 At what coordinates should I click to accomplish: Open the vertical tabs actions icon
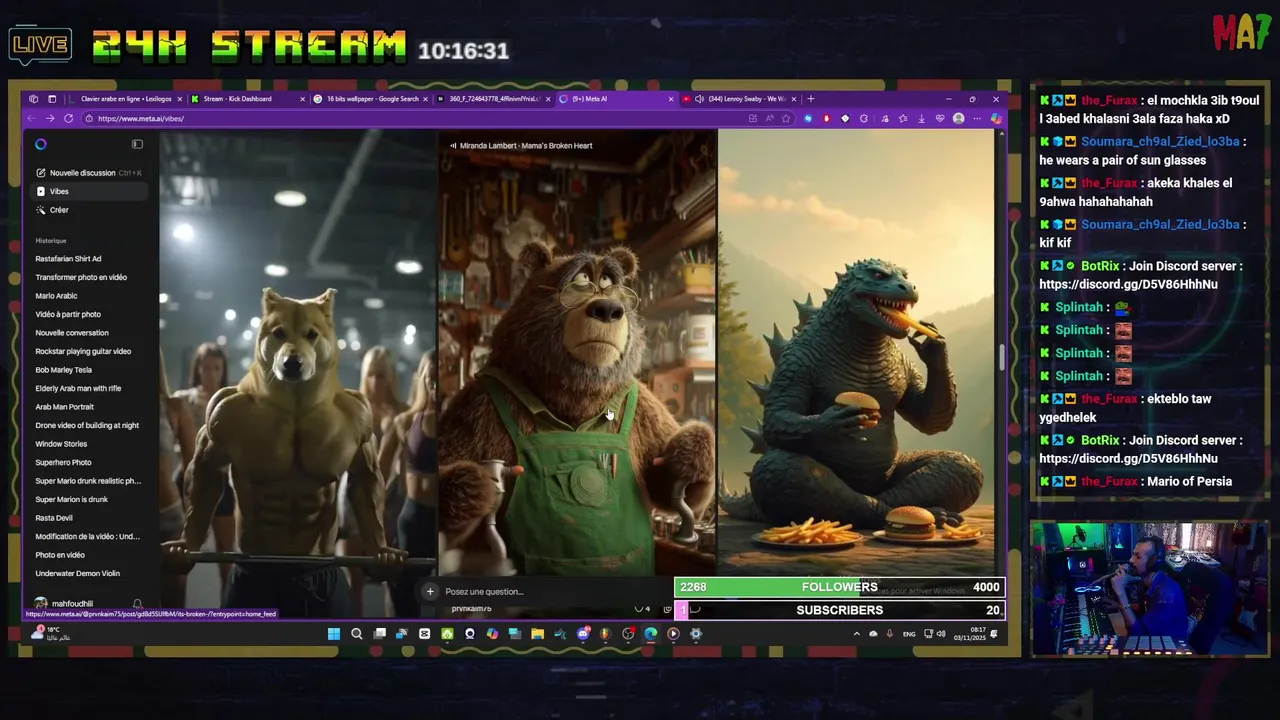coord(52,99)
